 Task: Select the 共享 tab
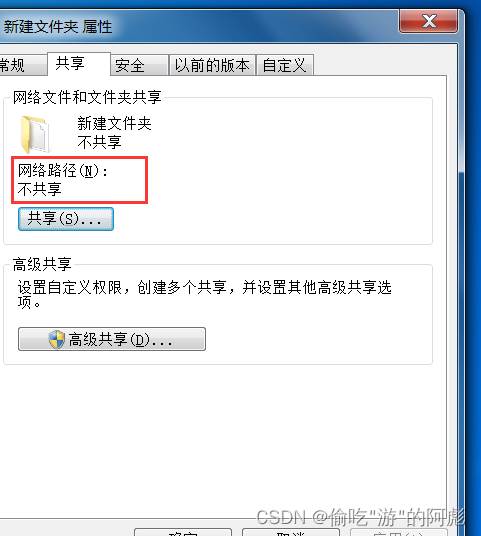click(x=79, y=64)
